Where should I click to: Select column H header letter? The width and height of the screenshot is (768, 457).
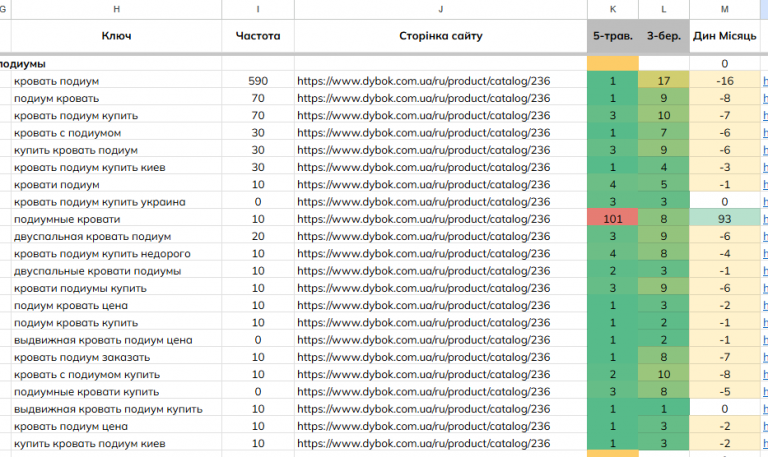click(x=116, y=9)
